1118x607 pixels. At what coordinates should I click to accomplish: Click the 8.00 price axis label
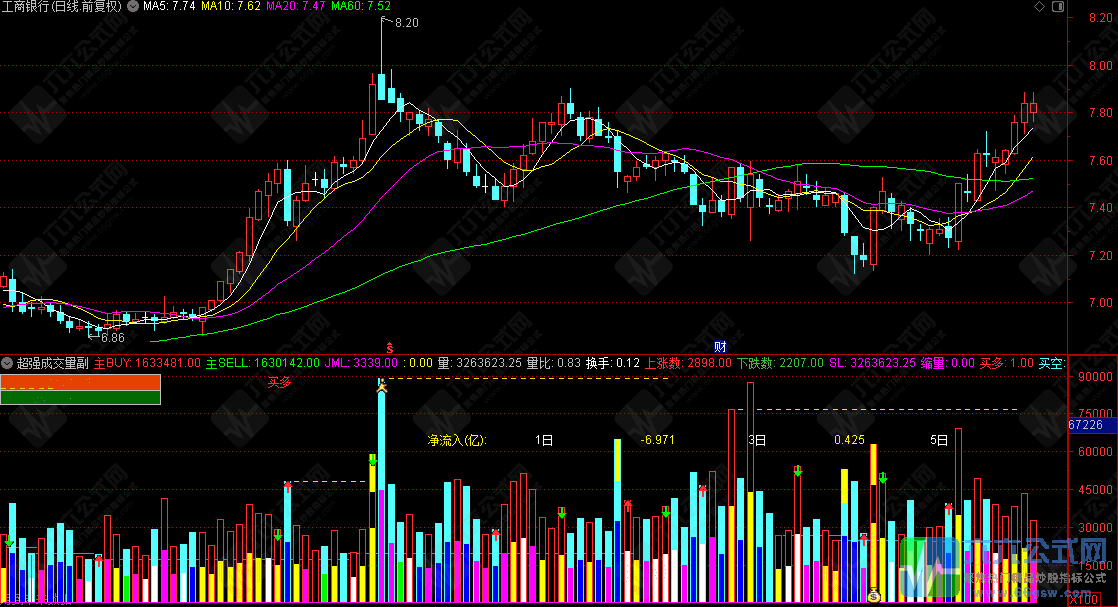coord(1101,66)
